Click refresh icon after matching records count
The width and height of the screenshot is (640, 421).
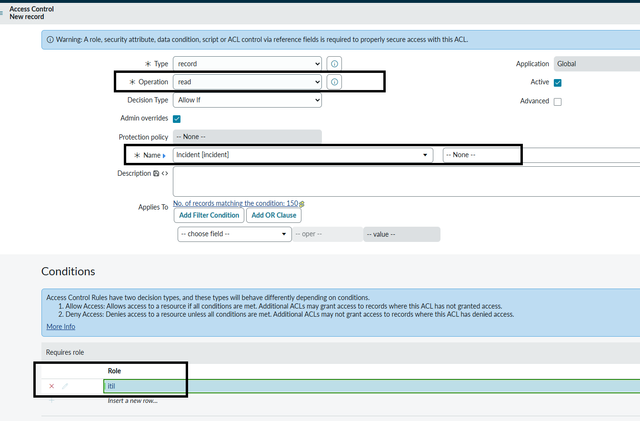302,204
